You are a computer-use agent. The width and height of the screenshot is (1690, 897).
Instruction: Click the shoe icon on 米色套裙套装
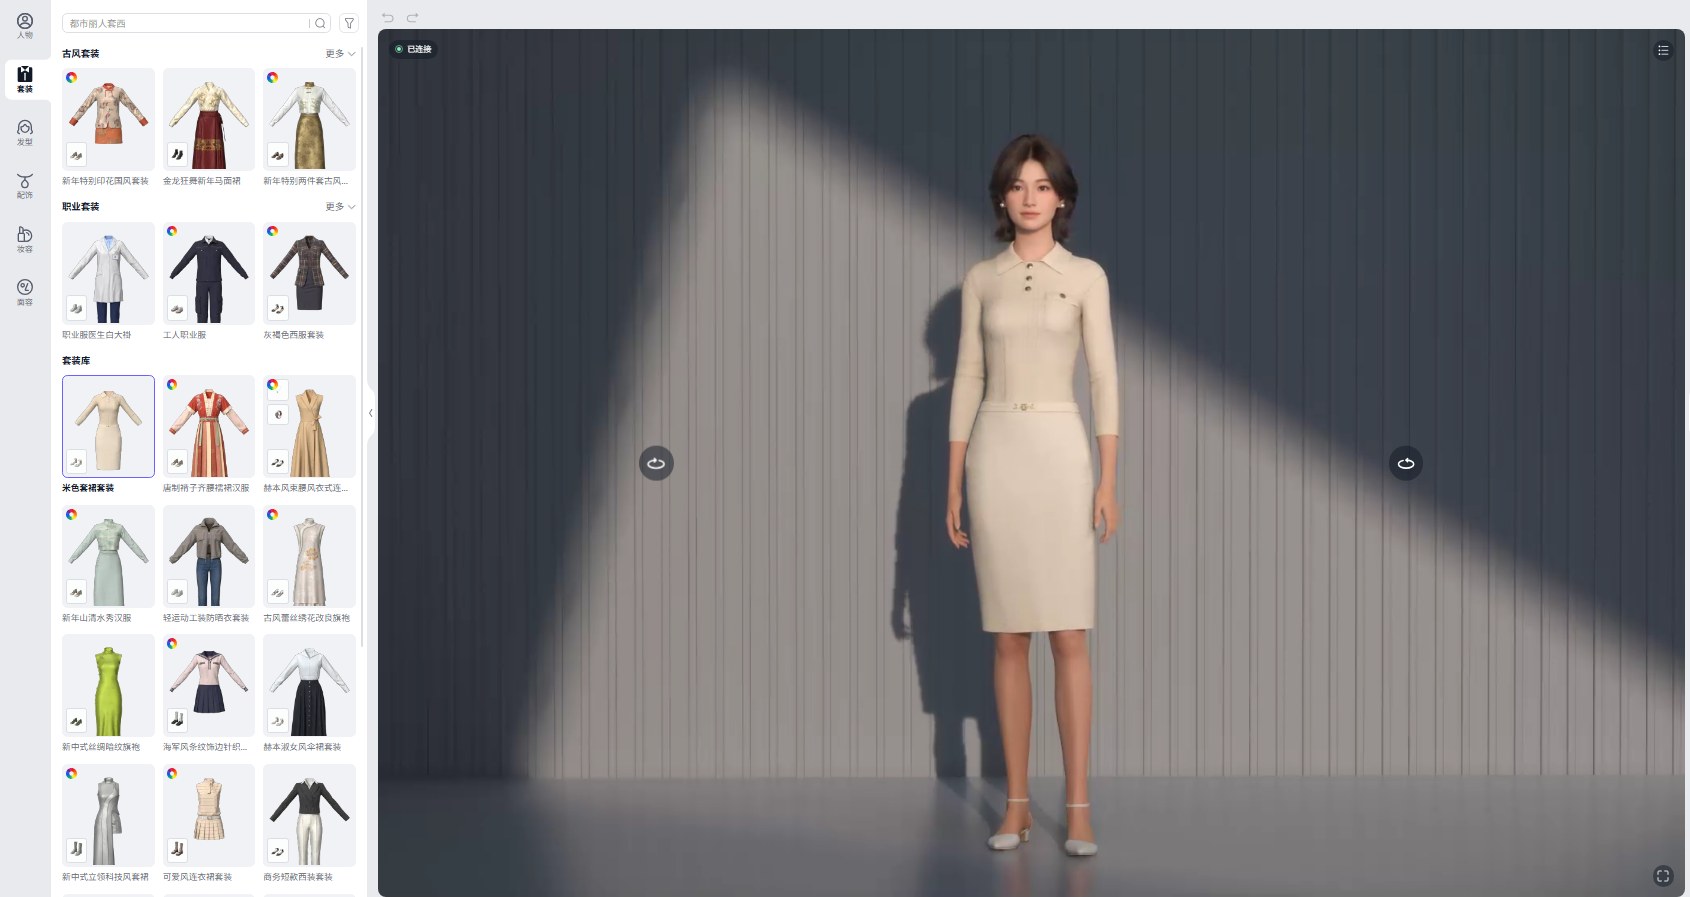tap(77, 462)
